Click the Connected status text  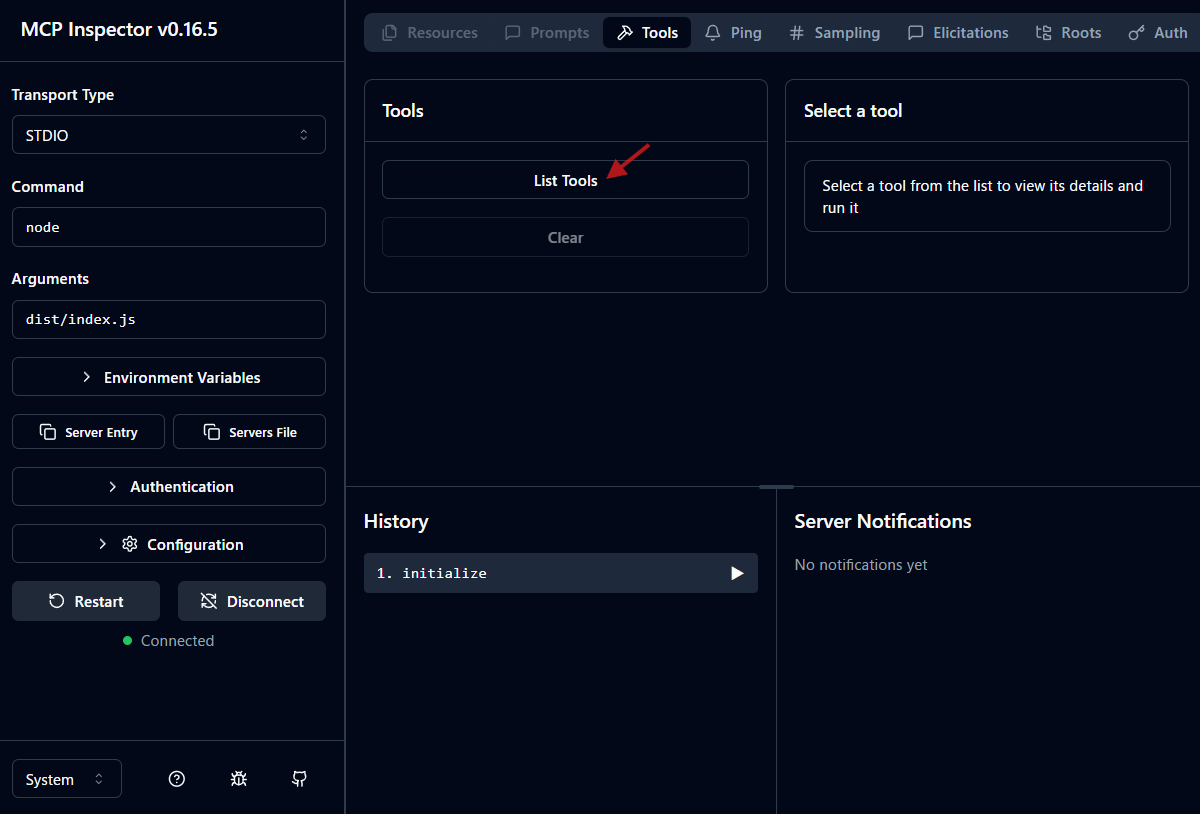coord(177,641)
